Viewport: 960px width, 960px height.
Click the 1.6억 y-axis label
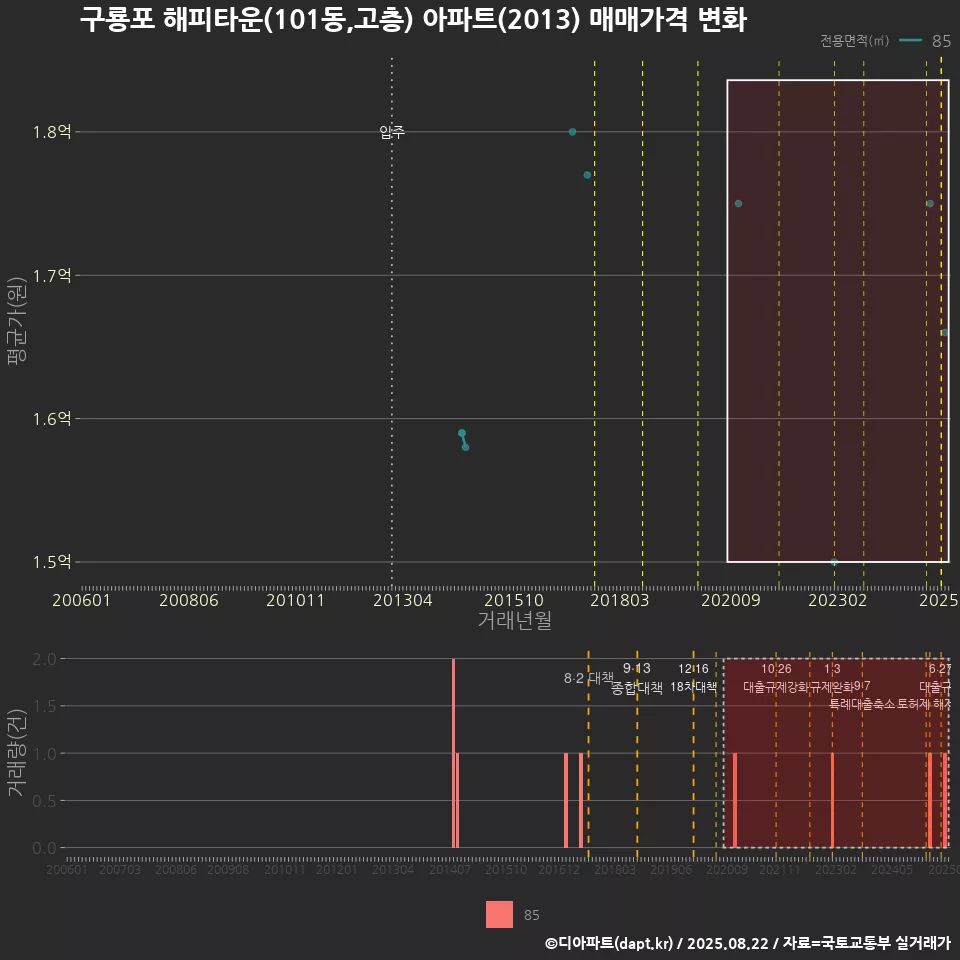pos(52,419)
